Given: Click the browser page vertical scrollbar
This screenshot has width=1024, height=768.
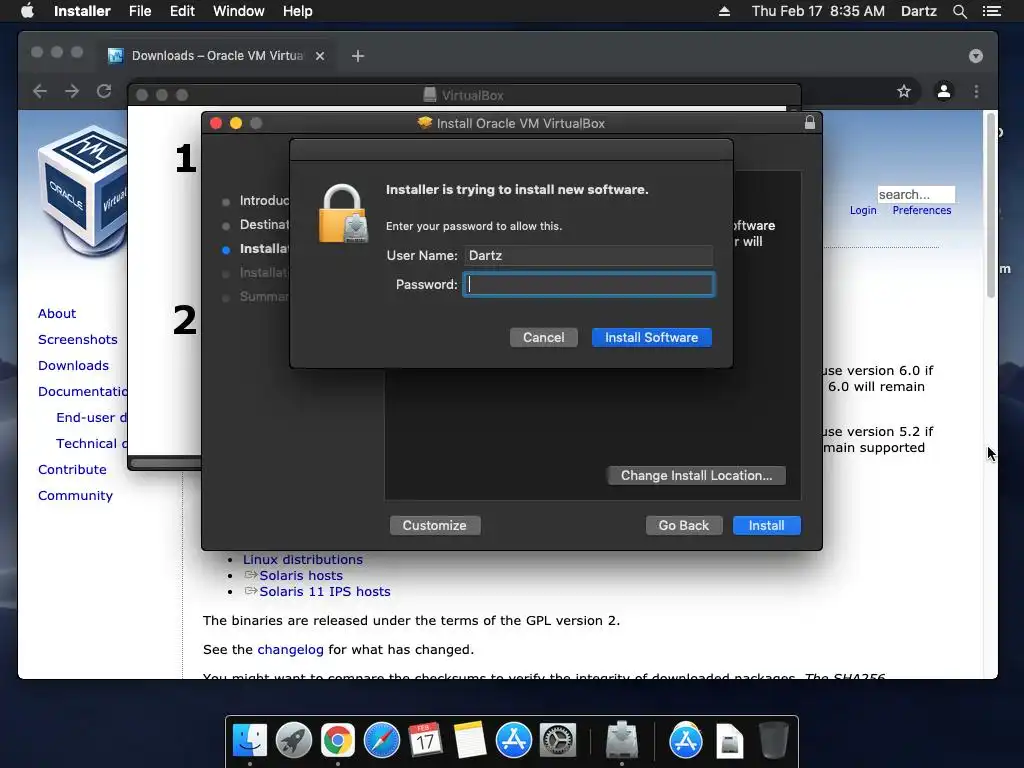Looking at the screenshot, I should (x=991, y=206).
